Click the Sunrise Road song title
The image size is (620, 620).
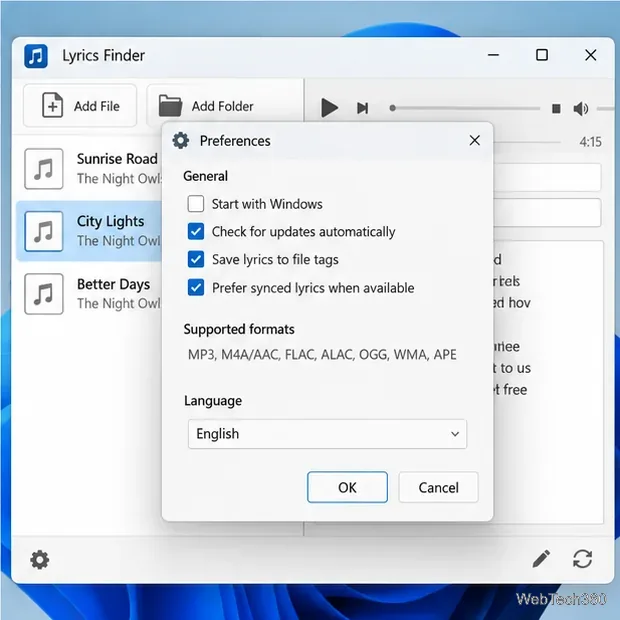coord(117,159)
